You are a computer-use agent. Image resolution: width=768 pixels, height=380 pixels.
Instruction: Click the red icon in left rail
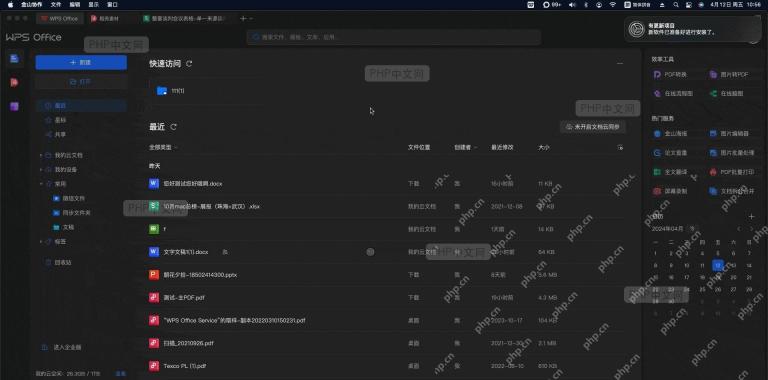[14, 82]
